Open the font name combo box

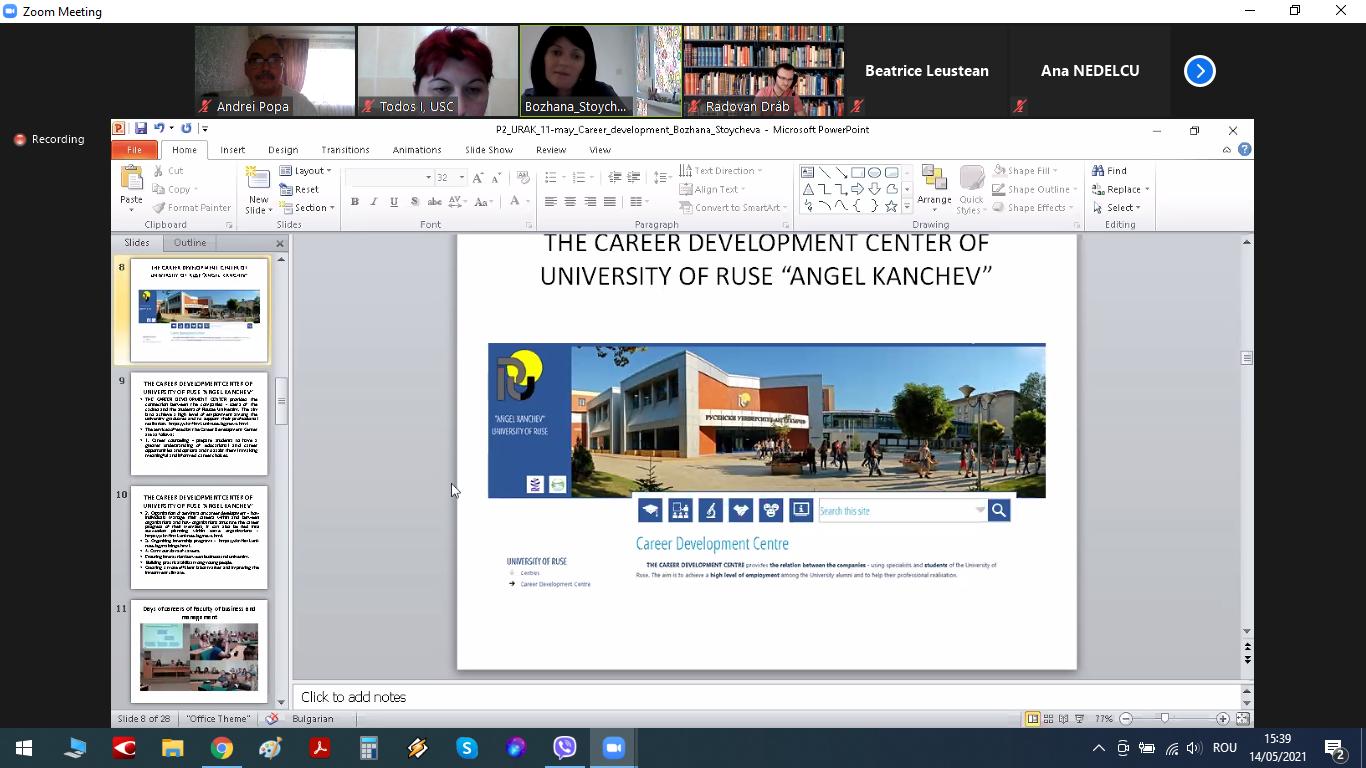[x=388, y=177]
